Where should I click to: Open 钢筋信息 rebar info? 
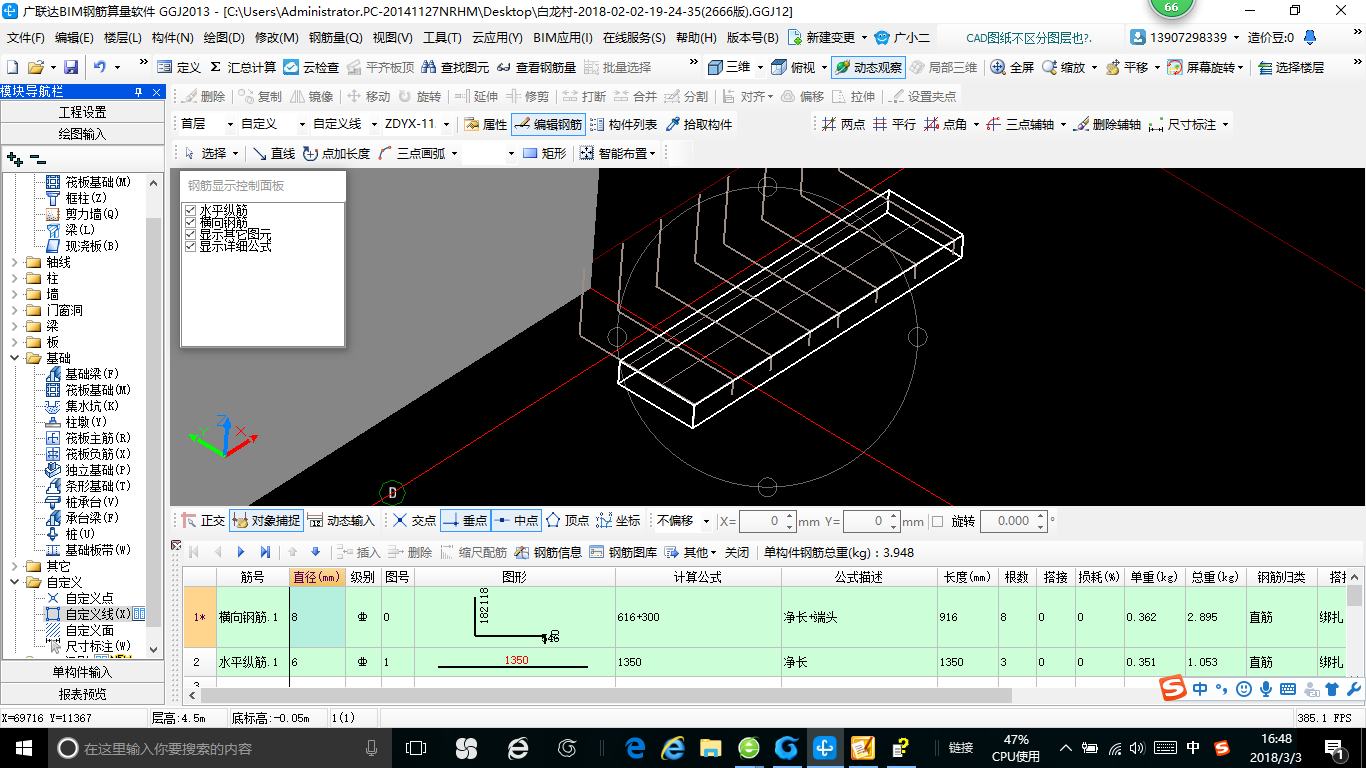(x=548, y=552)
